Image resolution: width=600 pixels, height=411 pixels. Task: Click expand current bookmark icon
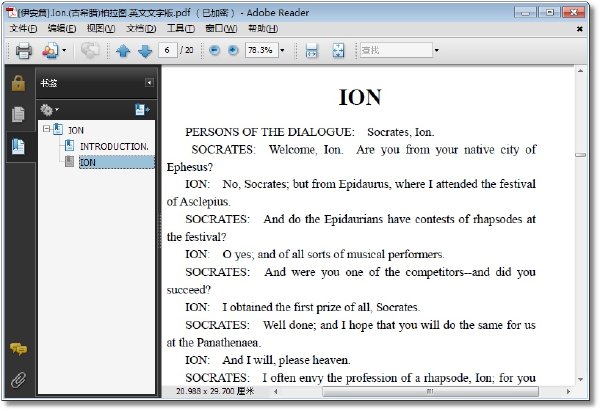(x=142, y=110)
